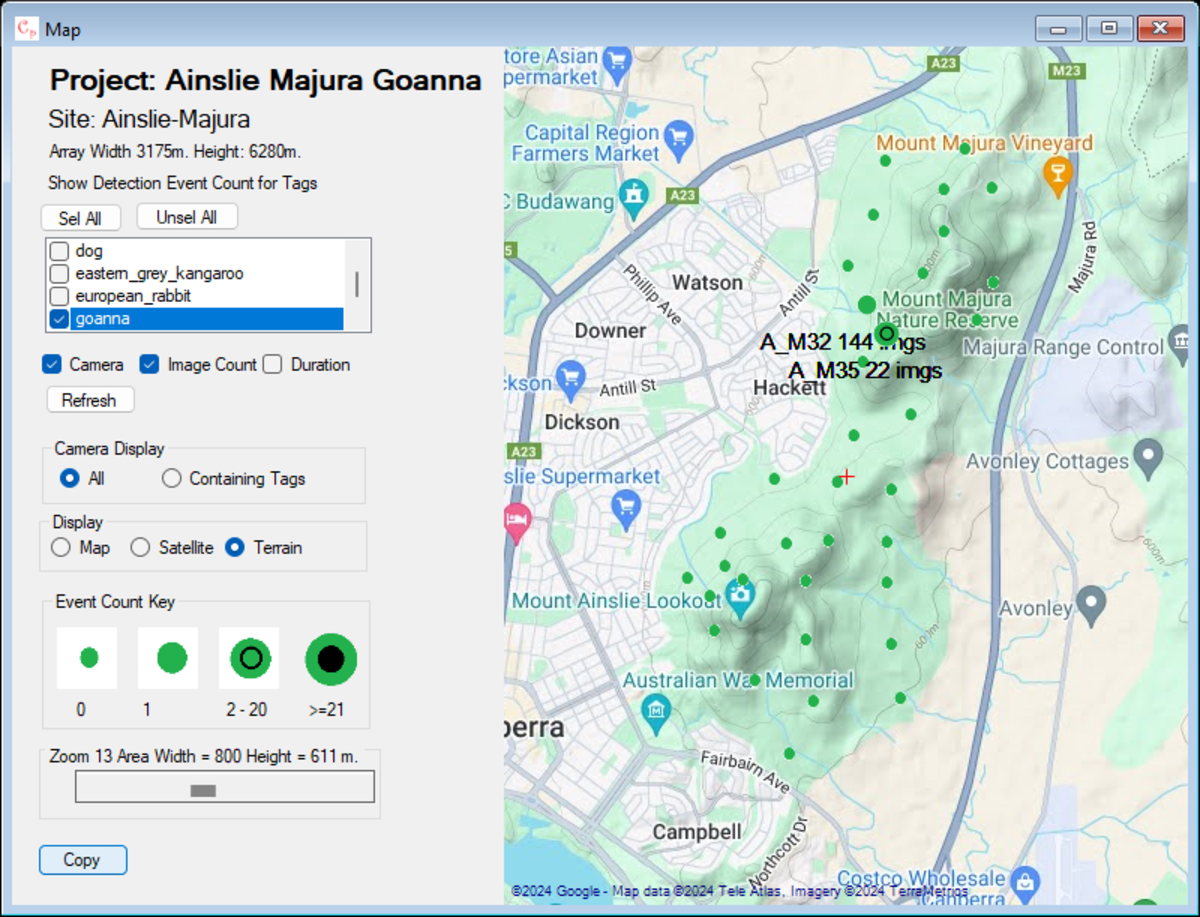This screenshot has height=917, width=1200.
Task: Click the A_M35 camera marker with 22 imgs
Action: (863, 362)
